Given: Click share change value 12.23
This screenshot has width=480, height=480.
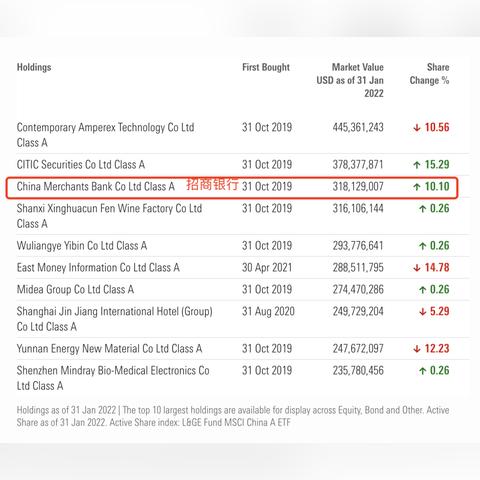Looking at the screenshot, I should pos(437,349).
